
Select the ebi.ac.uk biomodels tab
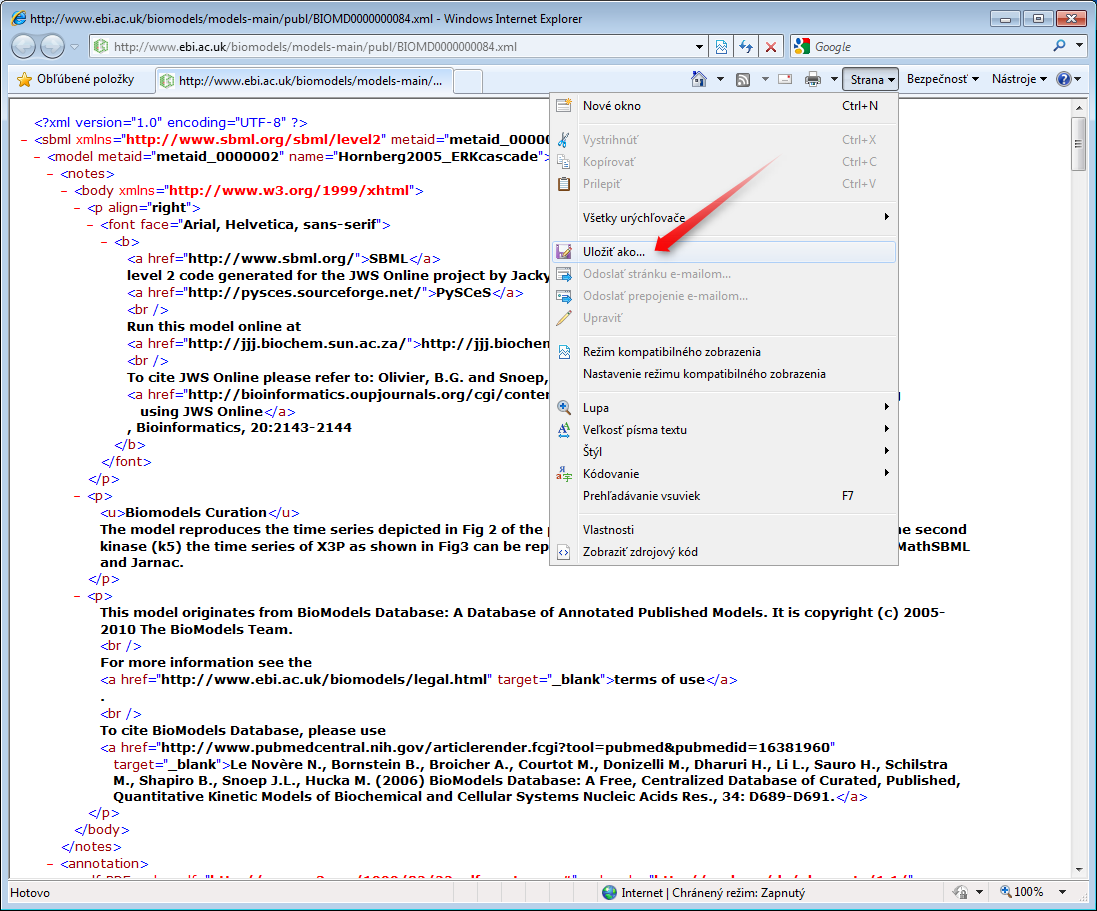(304, 80)
